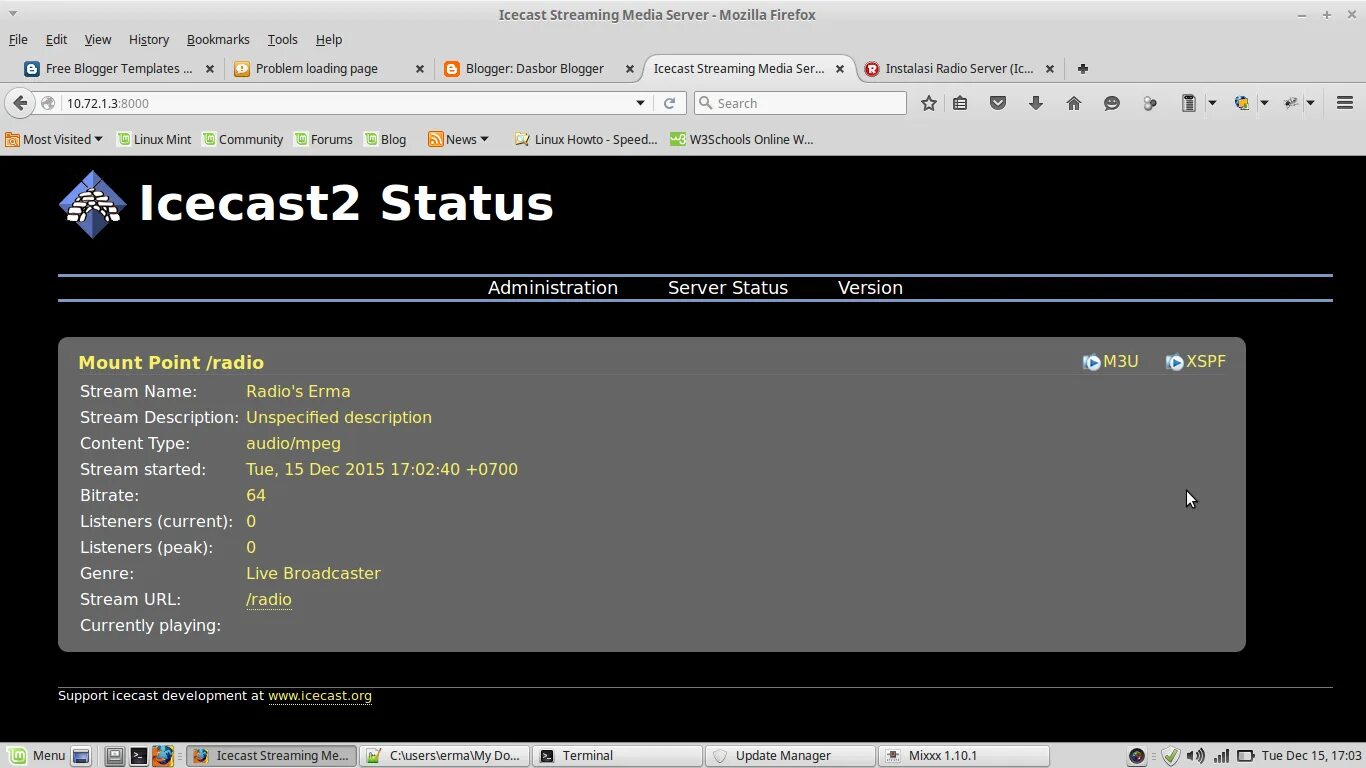This screenshot has width=1366, height=768.
Task: Close the Problem loading page tab
Action: coord(420,69)
